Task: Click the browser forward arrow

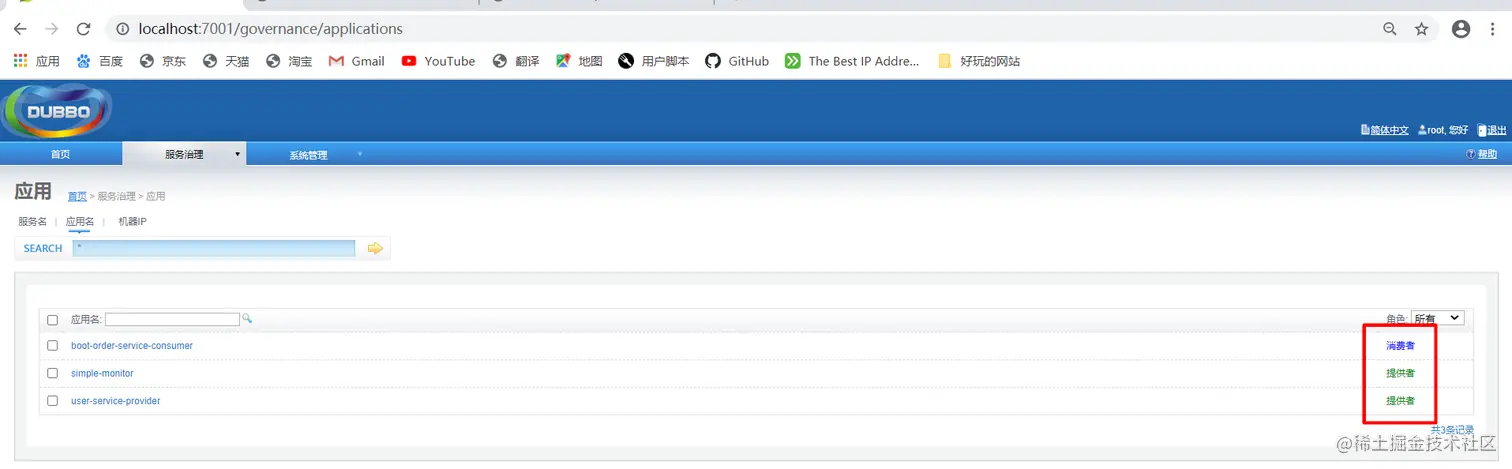Action: [x=51, y=29]
